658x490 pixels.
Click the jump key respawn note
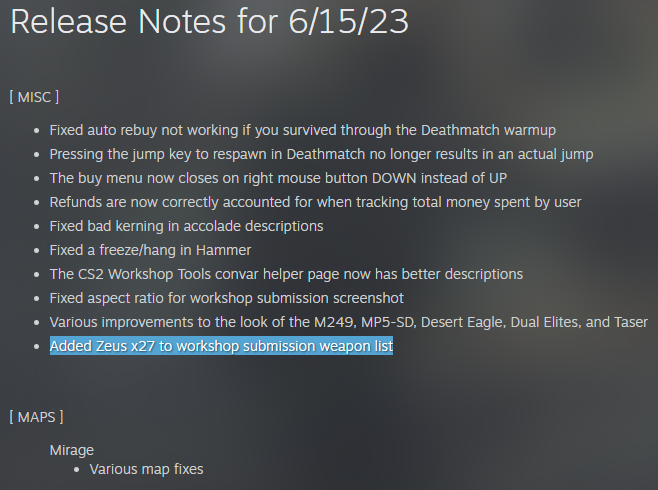tap(321, 154)
